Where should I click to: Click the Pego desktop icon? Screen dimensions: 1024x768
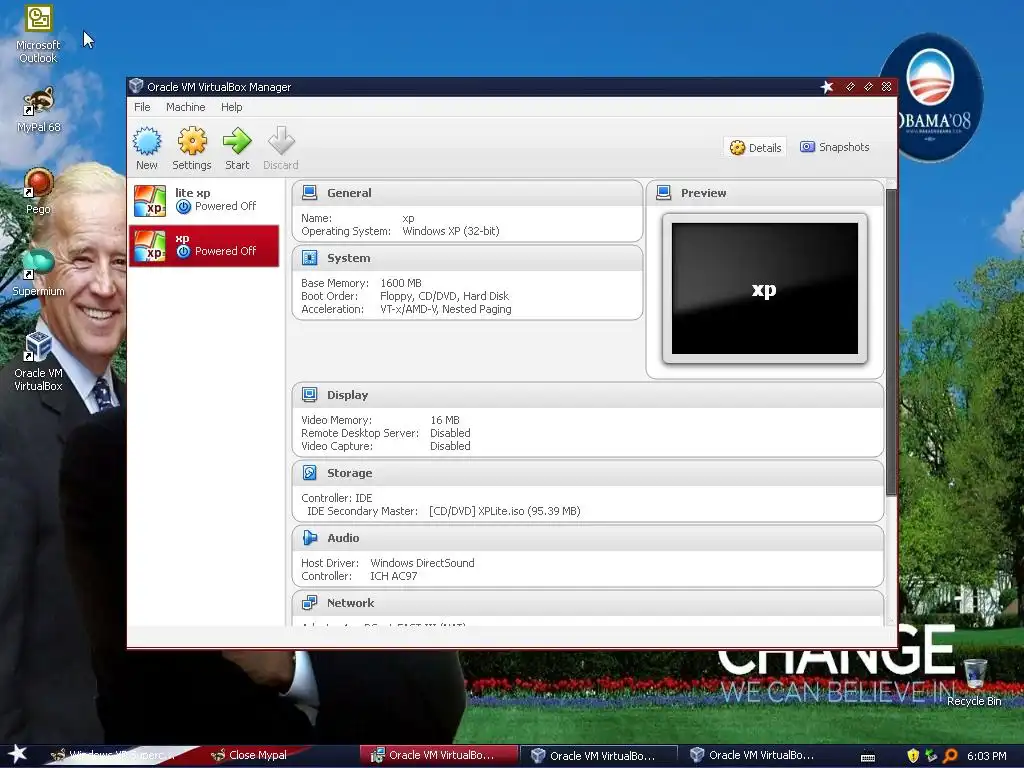[38, 191]
